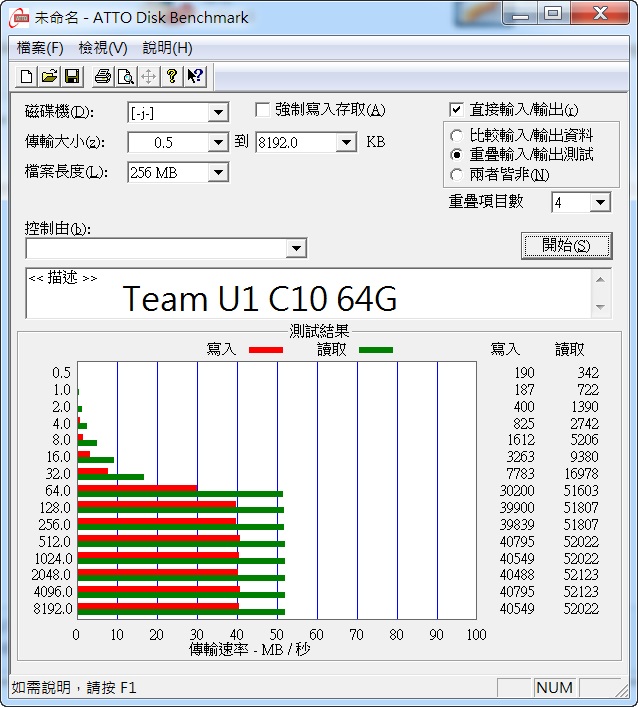This screenshot has height=707, width=638.
Task: Uncheck the 直接輸入/輸出 checkbox
Action: pos(456,110)
